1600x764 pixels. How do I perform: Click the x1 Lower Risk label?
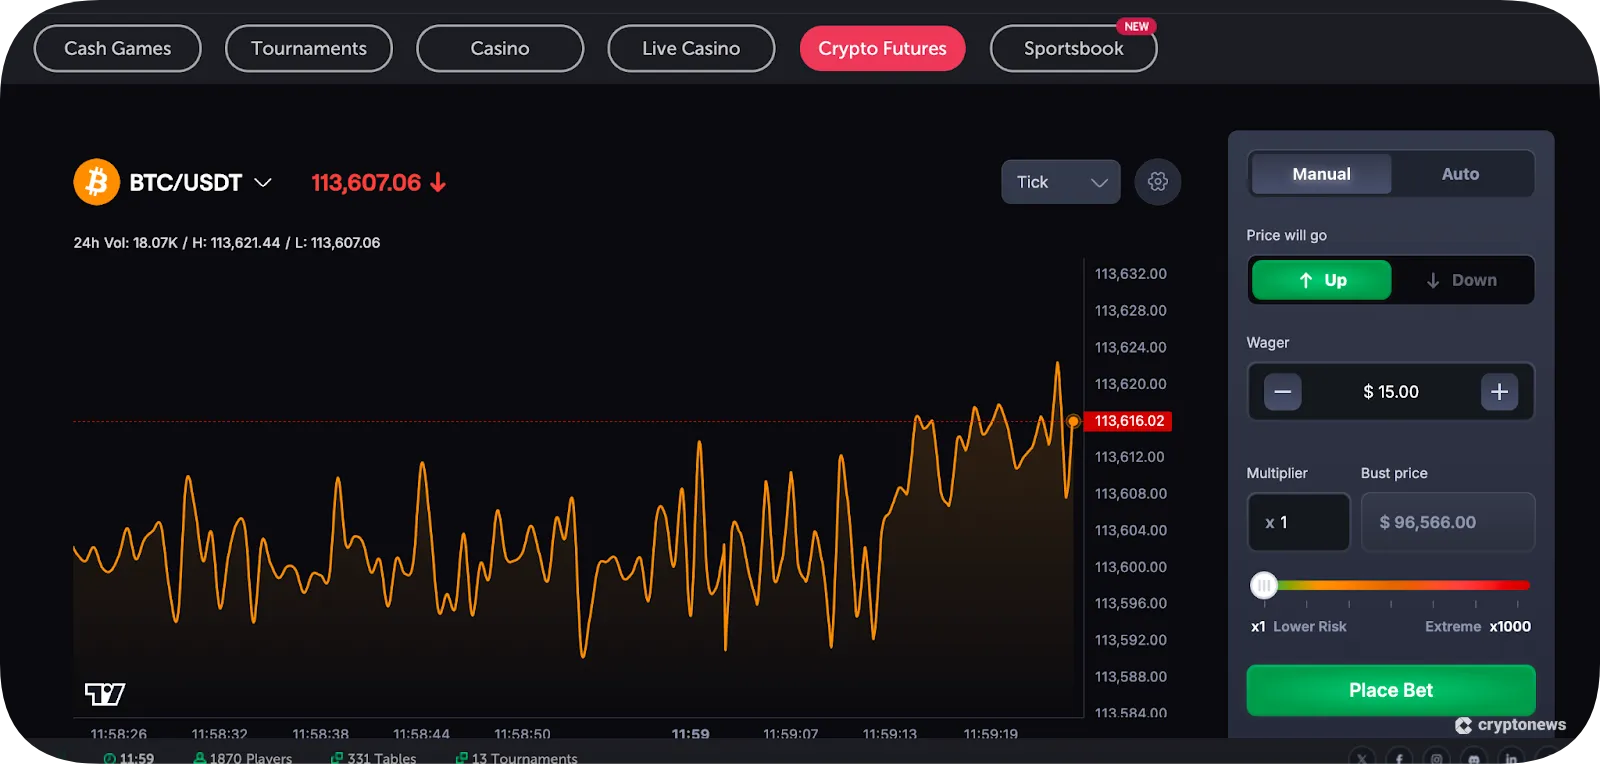pos(1299,626)
